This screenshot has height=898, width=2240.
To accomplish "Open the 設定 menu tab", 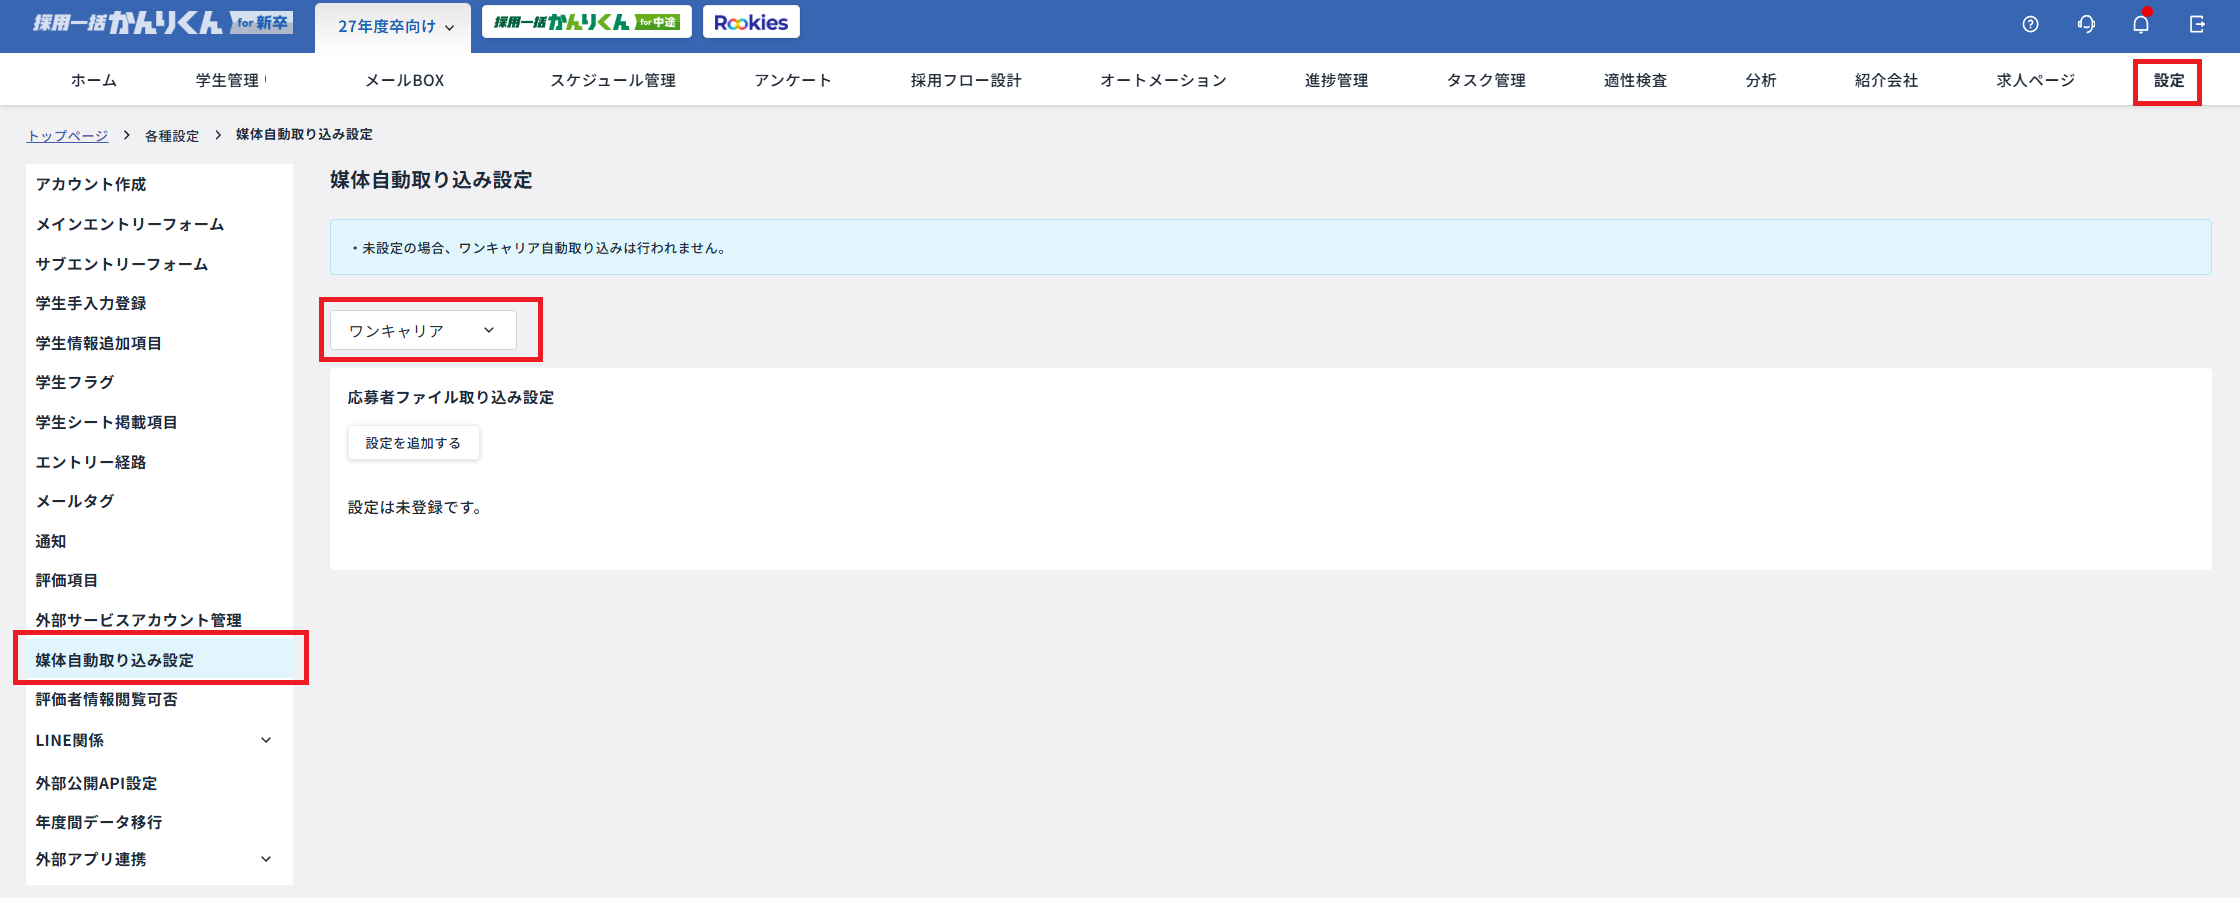I will point(2168,81).
